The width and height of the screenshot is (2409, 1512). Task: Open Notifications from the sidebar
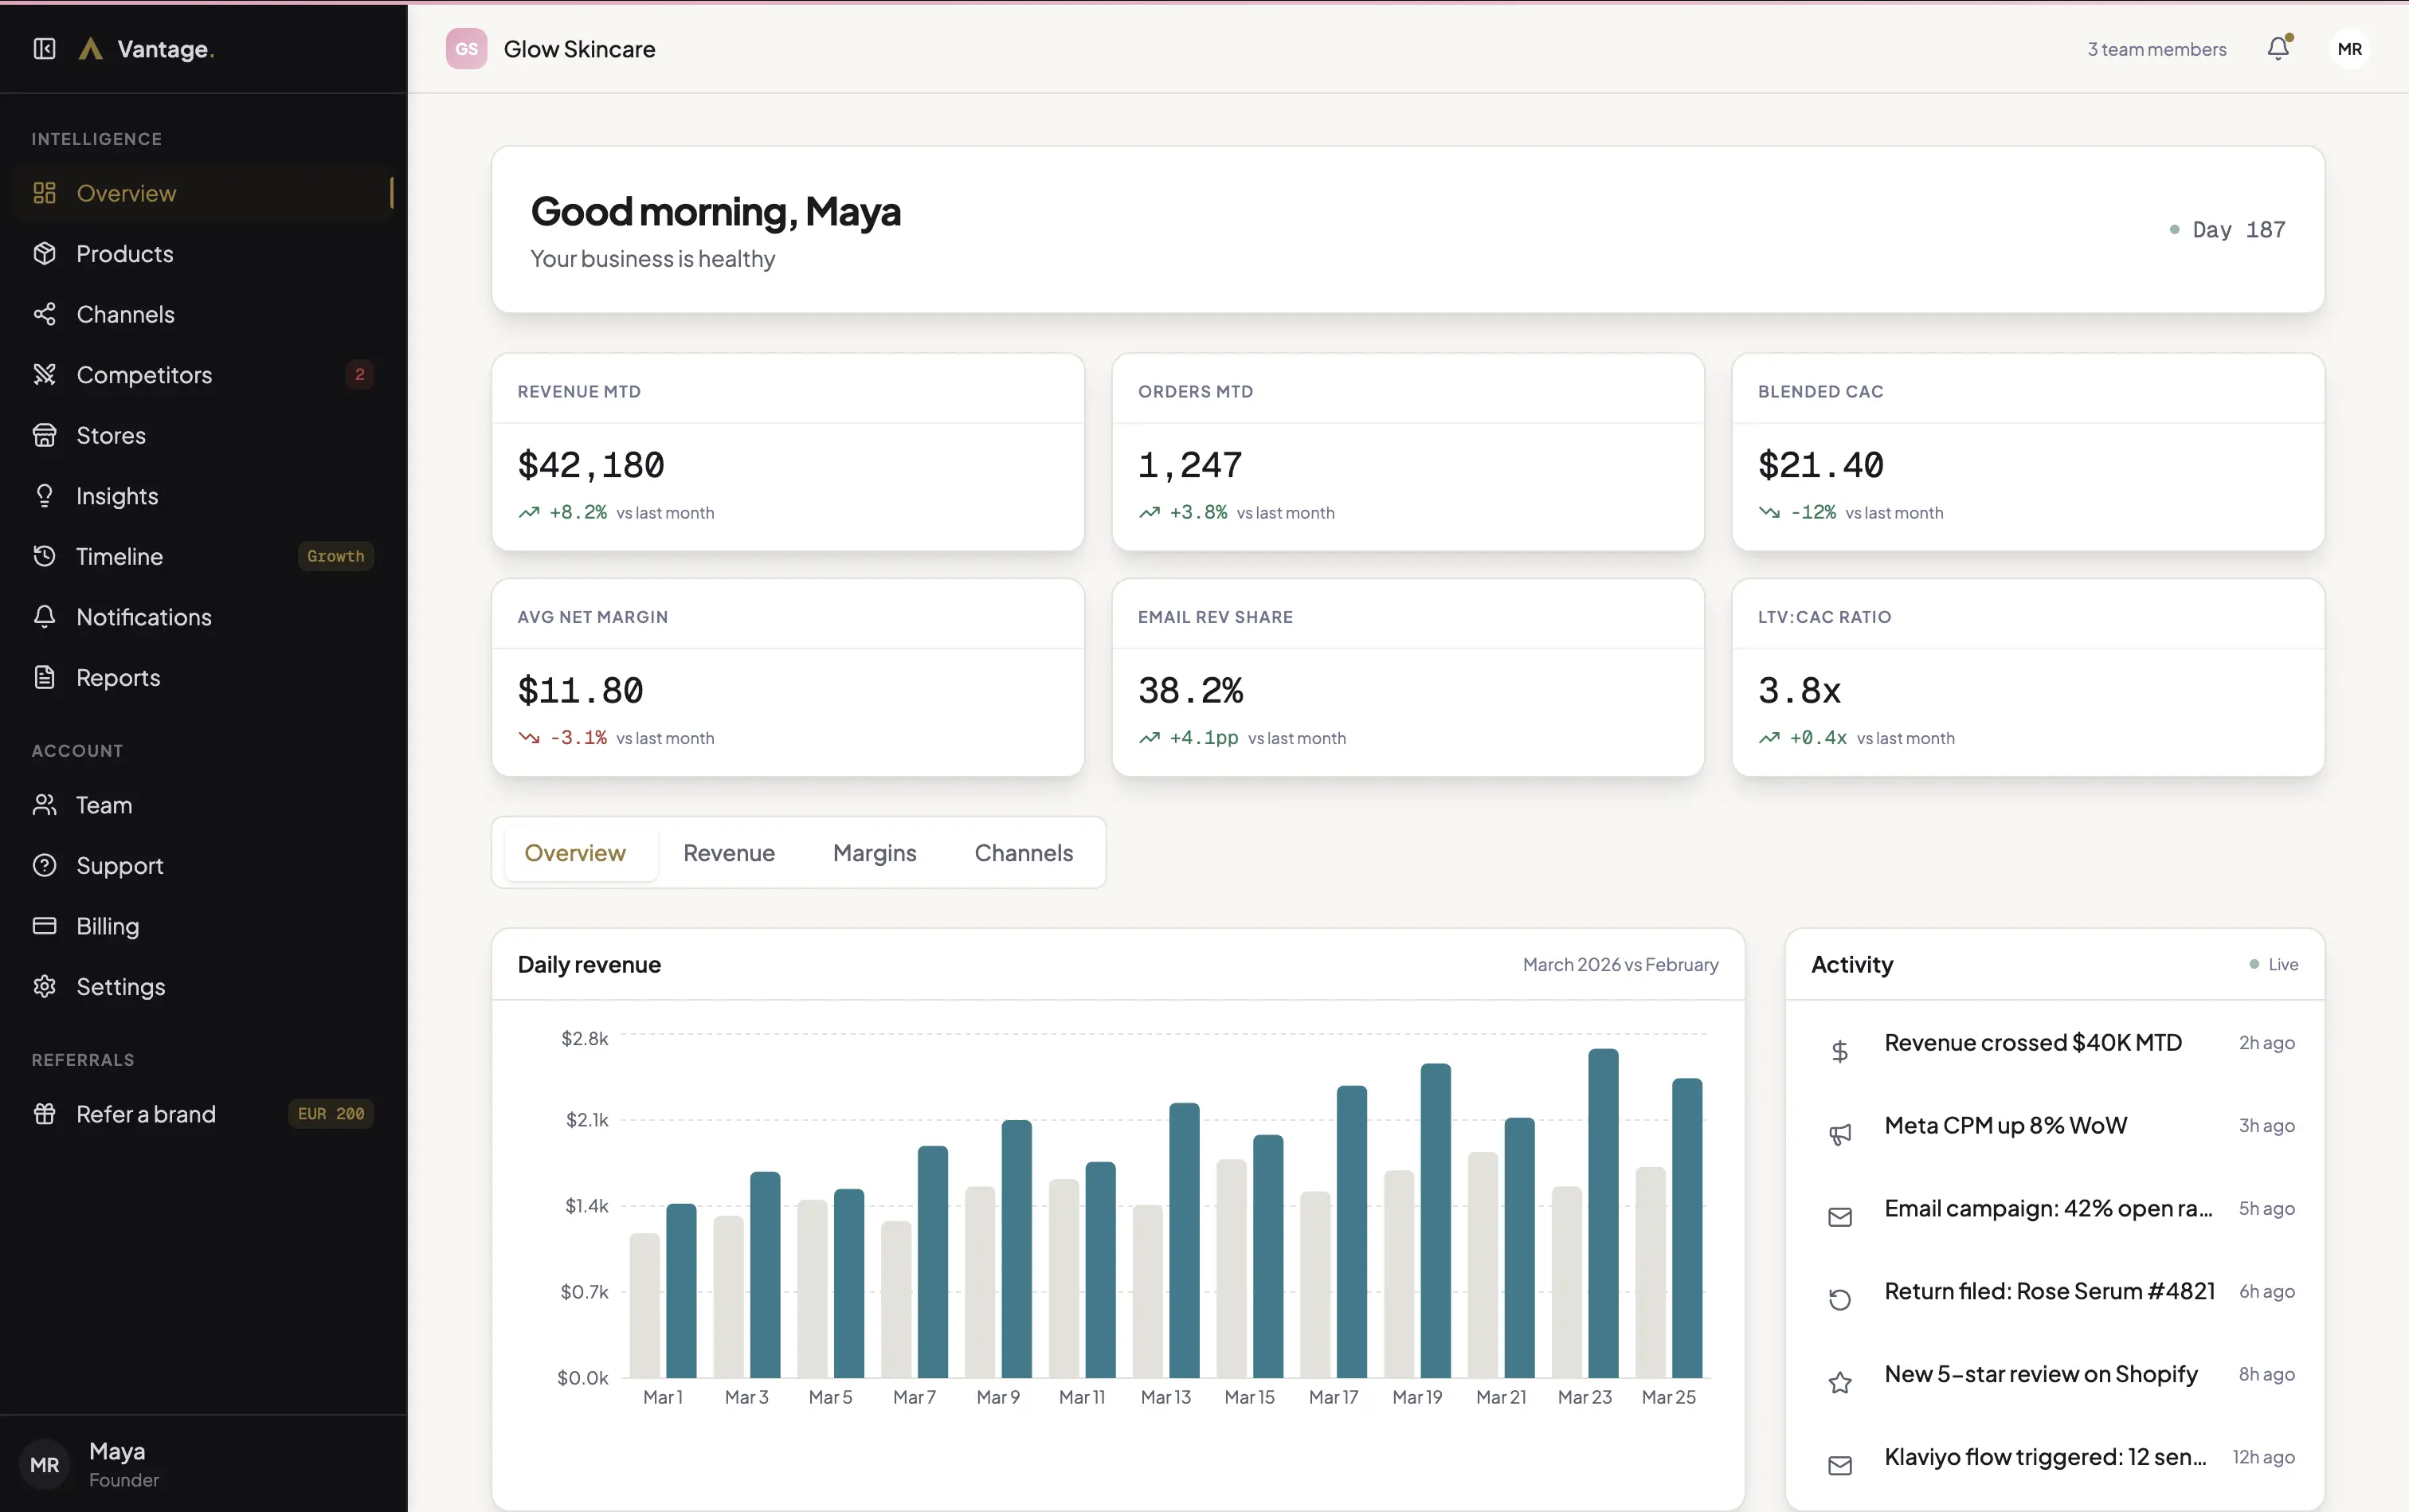coord(143,617)
